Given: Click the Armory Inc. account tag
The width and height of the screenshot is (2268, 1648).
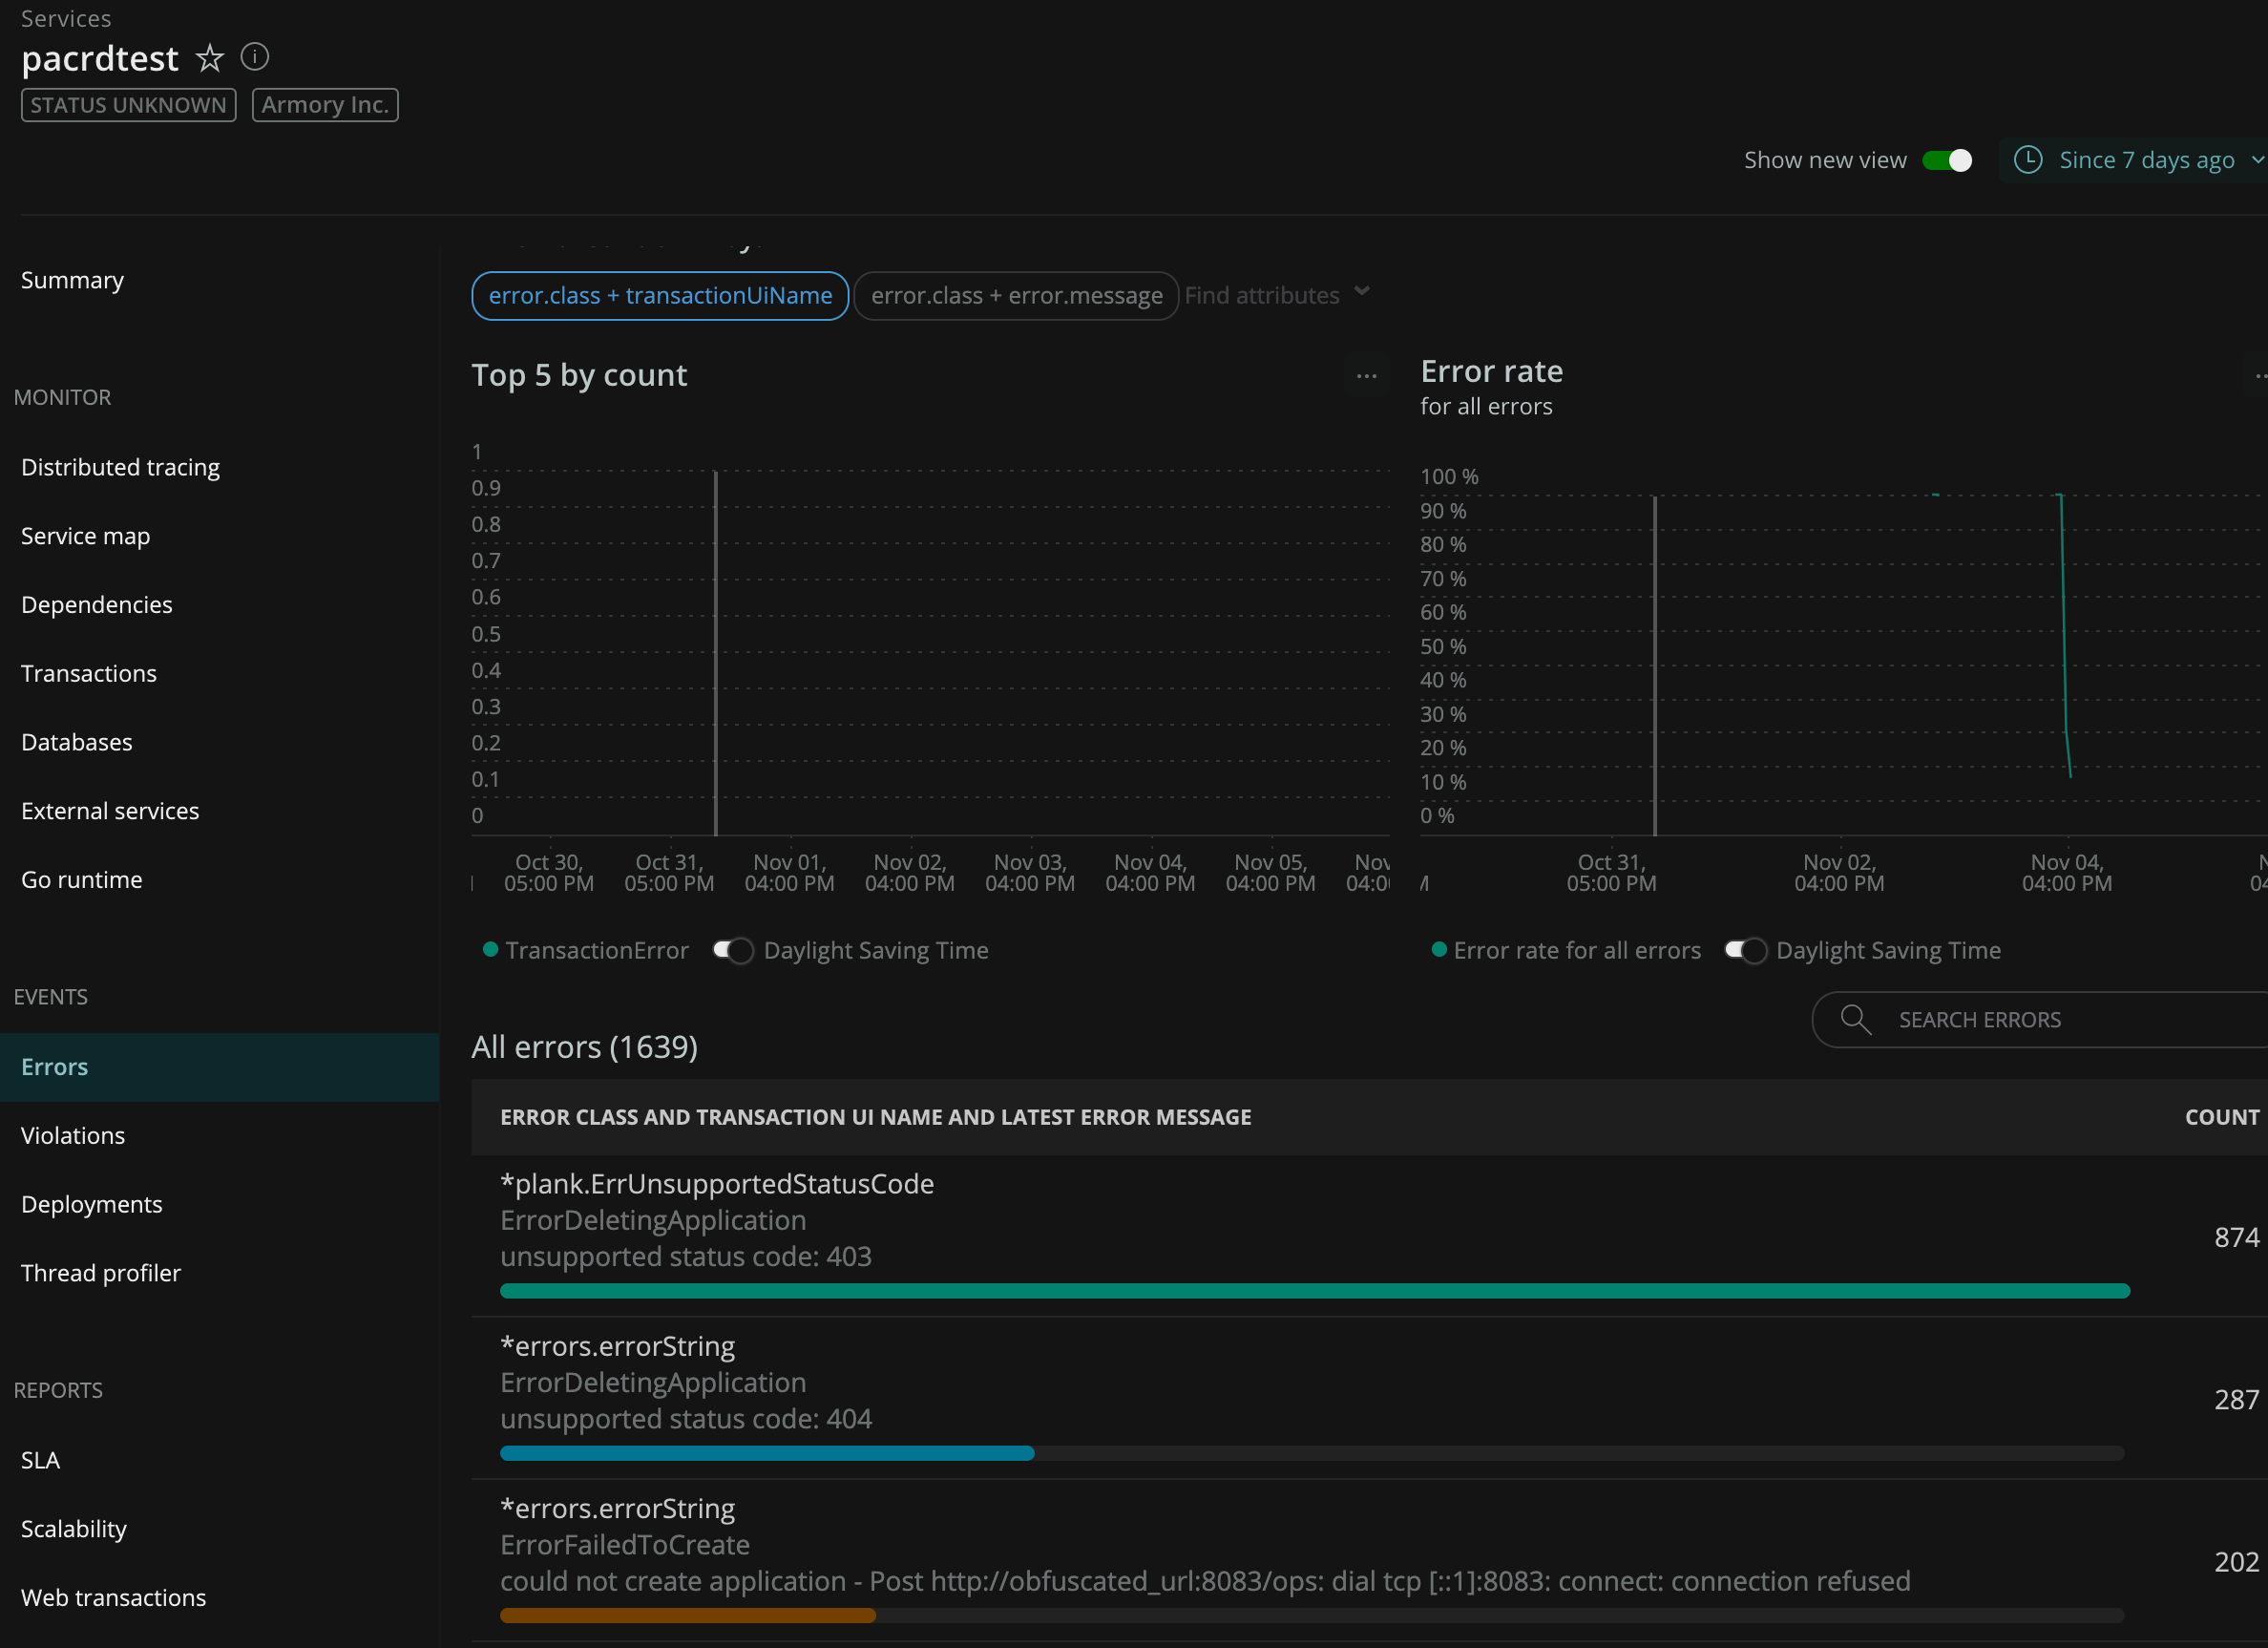Looking at the screenshot, I should point(325,105).
